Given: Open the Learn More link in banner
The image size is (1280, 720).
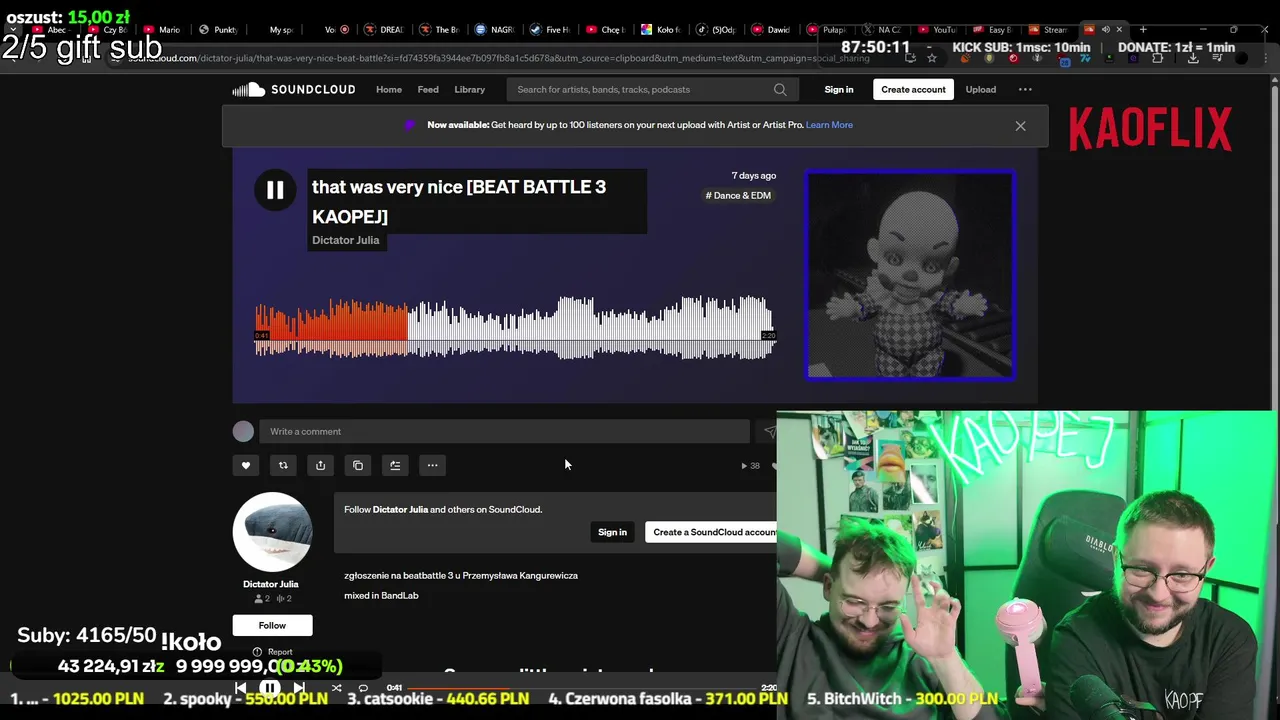Looking at the screenshot, I should [x=829, y=125].
